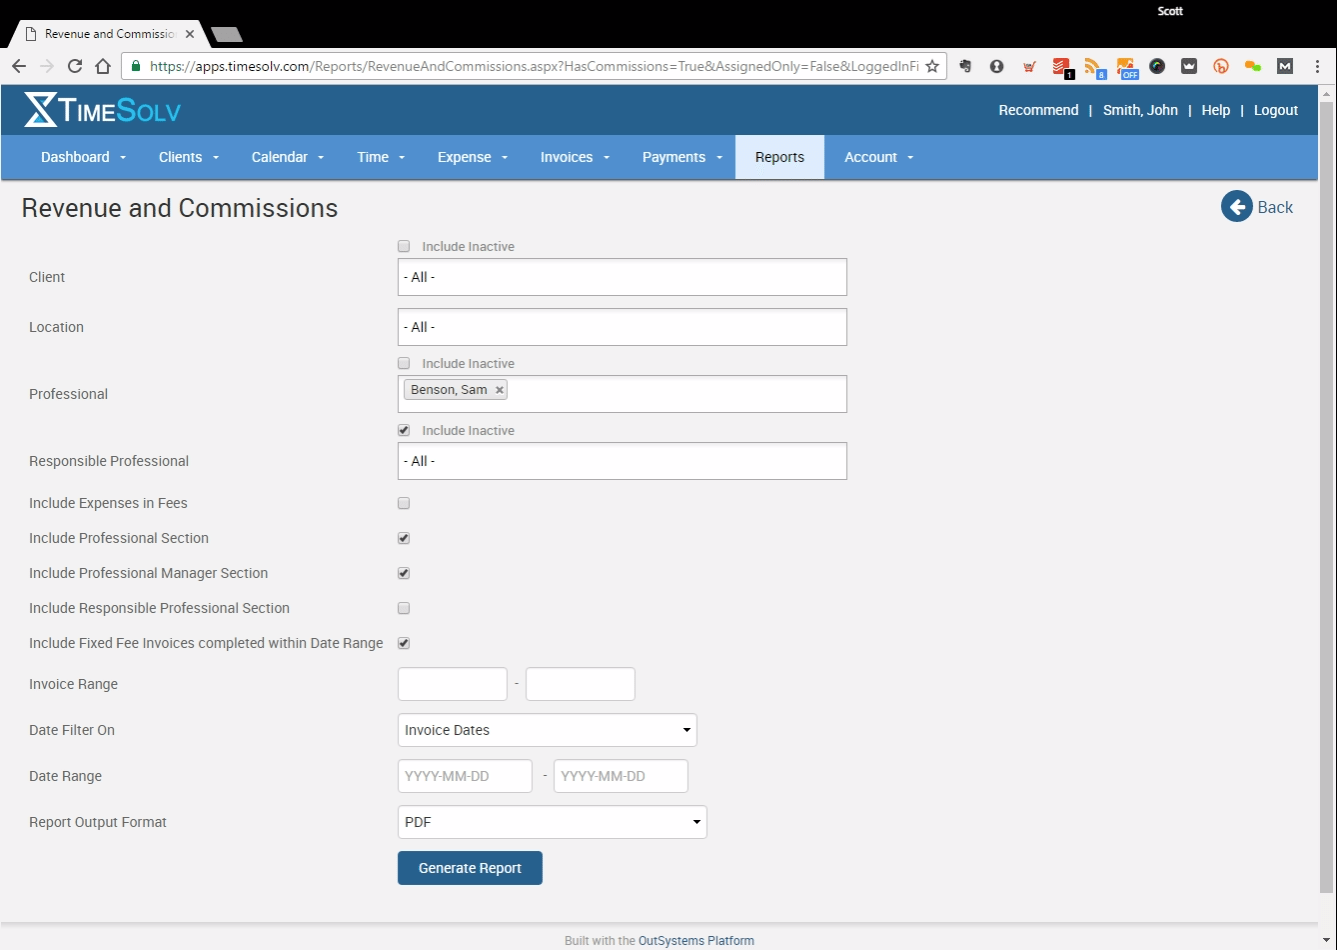Click the Logout link
The image size is (1337, 950).
point(1276,110)
